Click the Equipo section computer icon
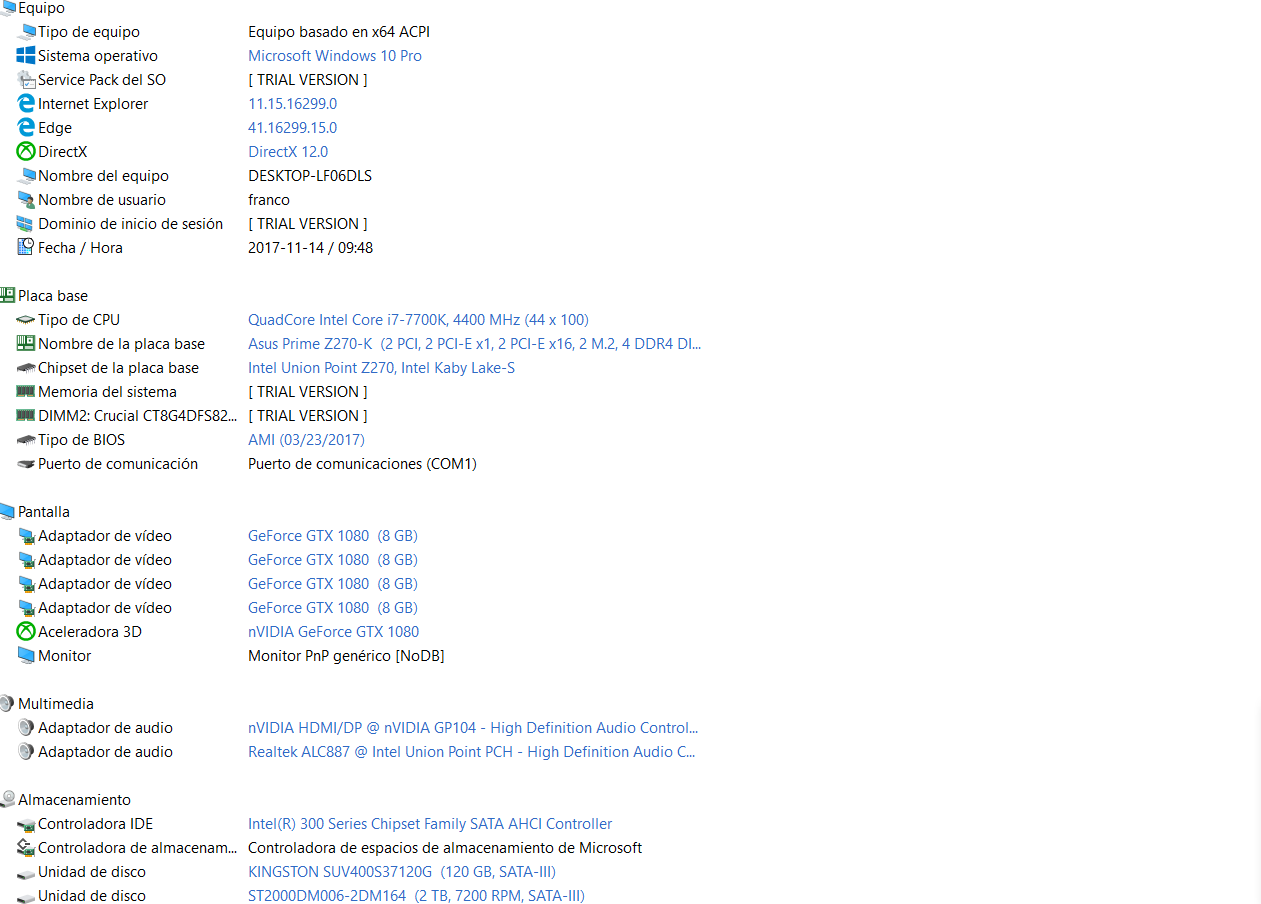 point(8,8)
